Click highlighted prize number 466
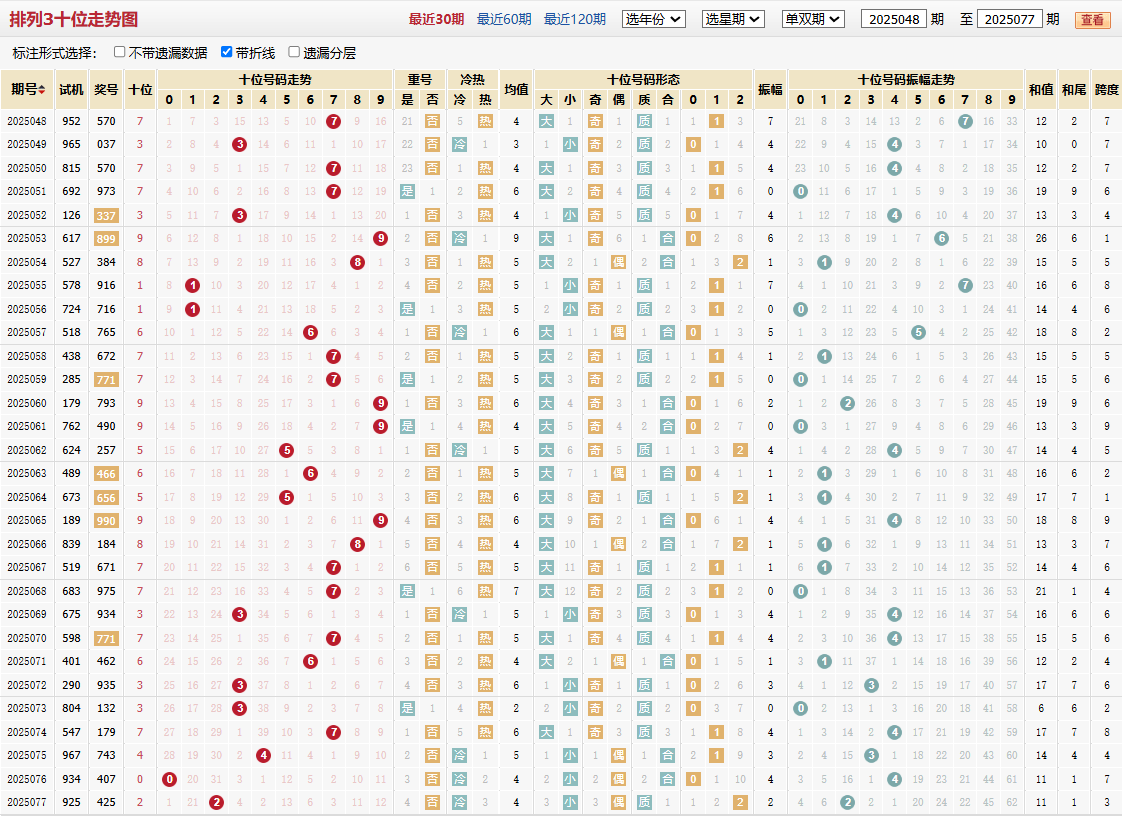This screenshot has height=816, width=1122. [106, 474]
